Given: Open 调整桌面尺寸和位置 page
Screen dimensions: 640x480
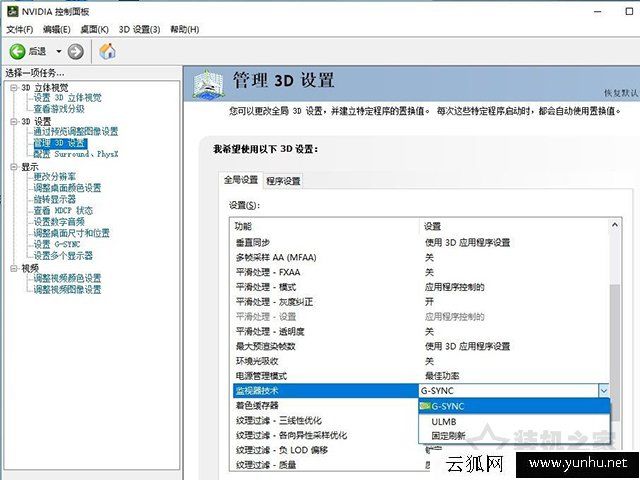Looking at the screenshot, I should pyautogui.click(x=71, y=233).
